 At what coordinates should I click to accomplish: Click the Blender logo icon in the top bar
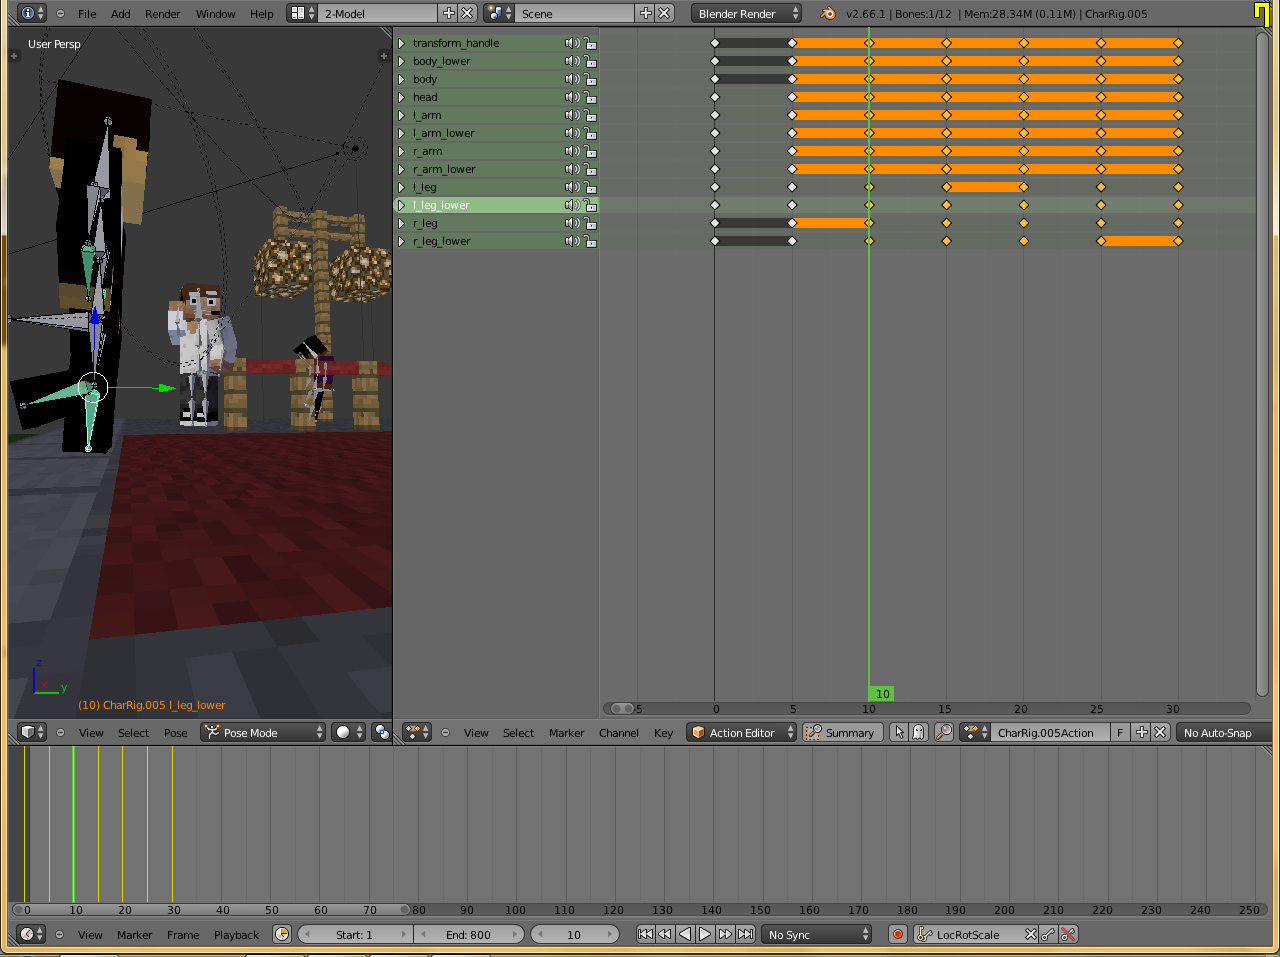828,13
